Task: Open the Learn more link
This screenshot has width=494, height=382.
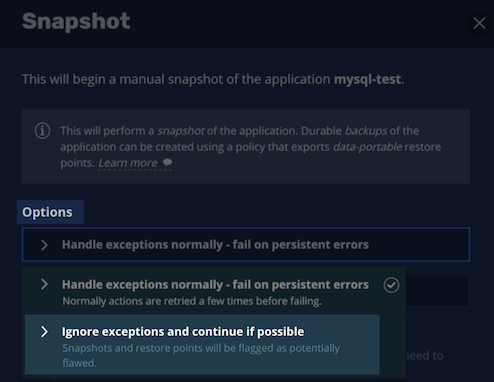Action: [128, 163]
